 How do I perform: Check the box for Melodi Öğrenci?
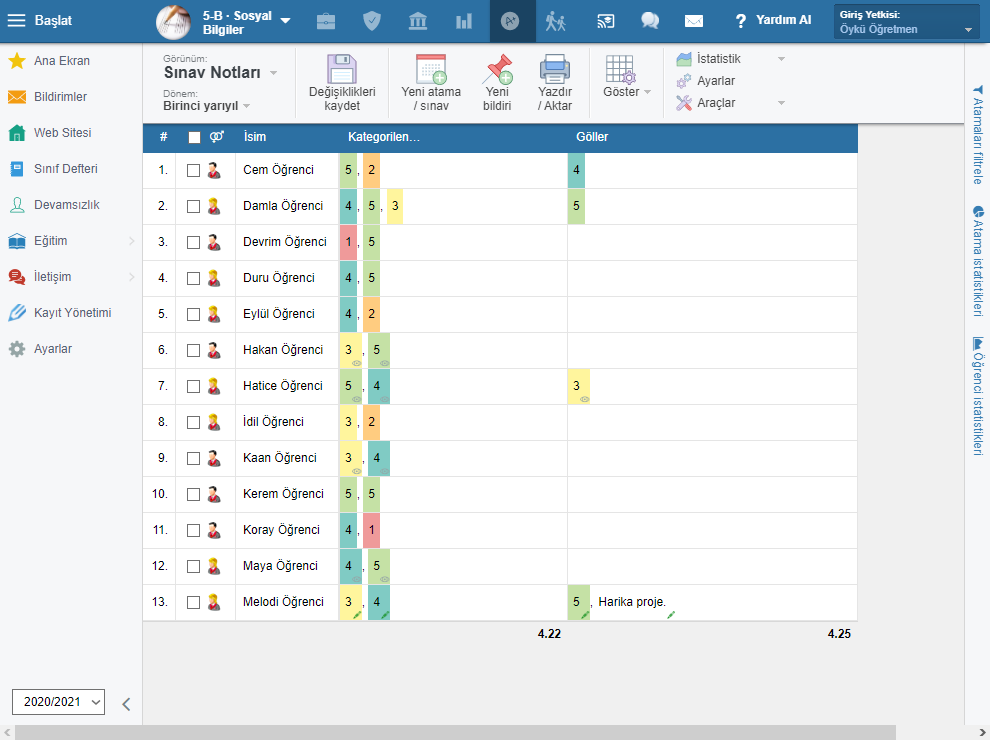pyautogui.click(x=194, y=602)
